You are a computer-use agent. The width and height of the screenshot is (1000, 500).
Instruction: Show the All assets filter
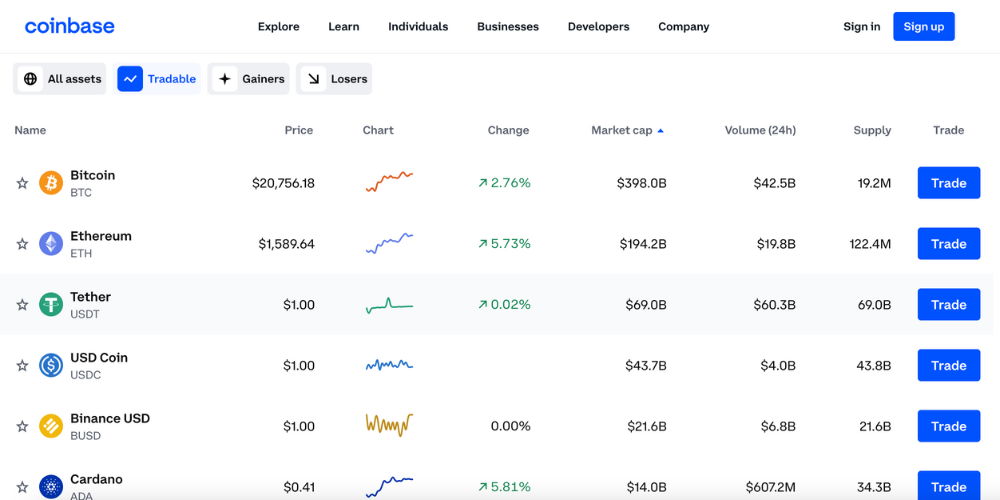60,79
